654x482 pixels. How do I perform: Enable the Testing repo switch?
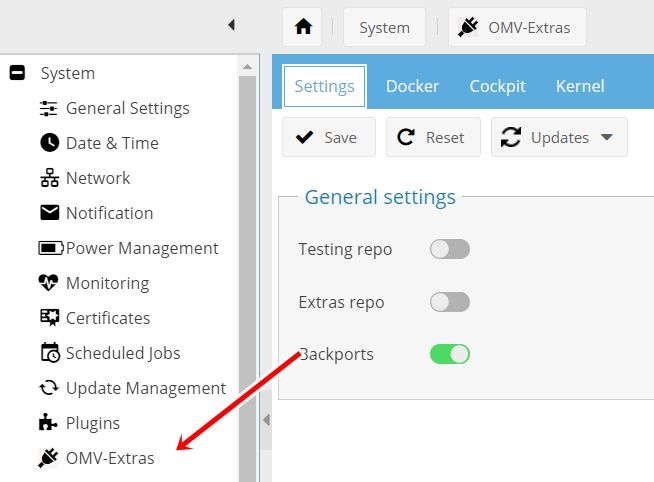450,249
